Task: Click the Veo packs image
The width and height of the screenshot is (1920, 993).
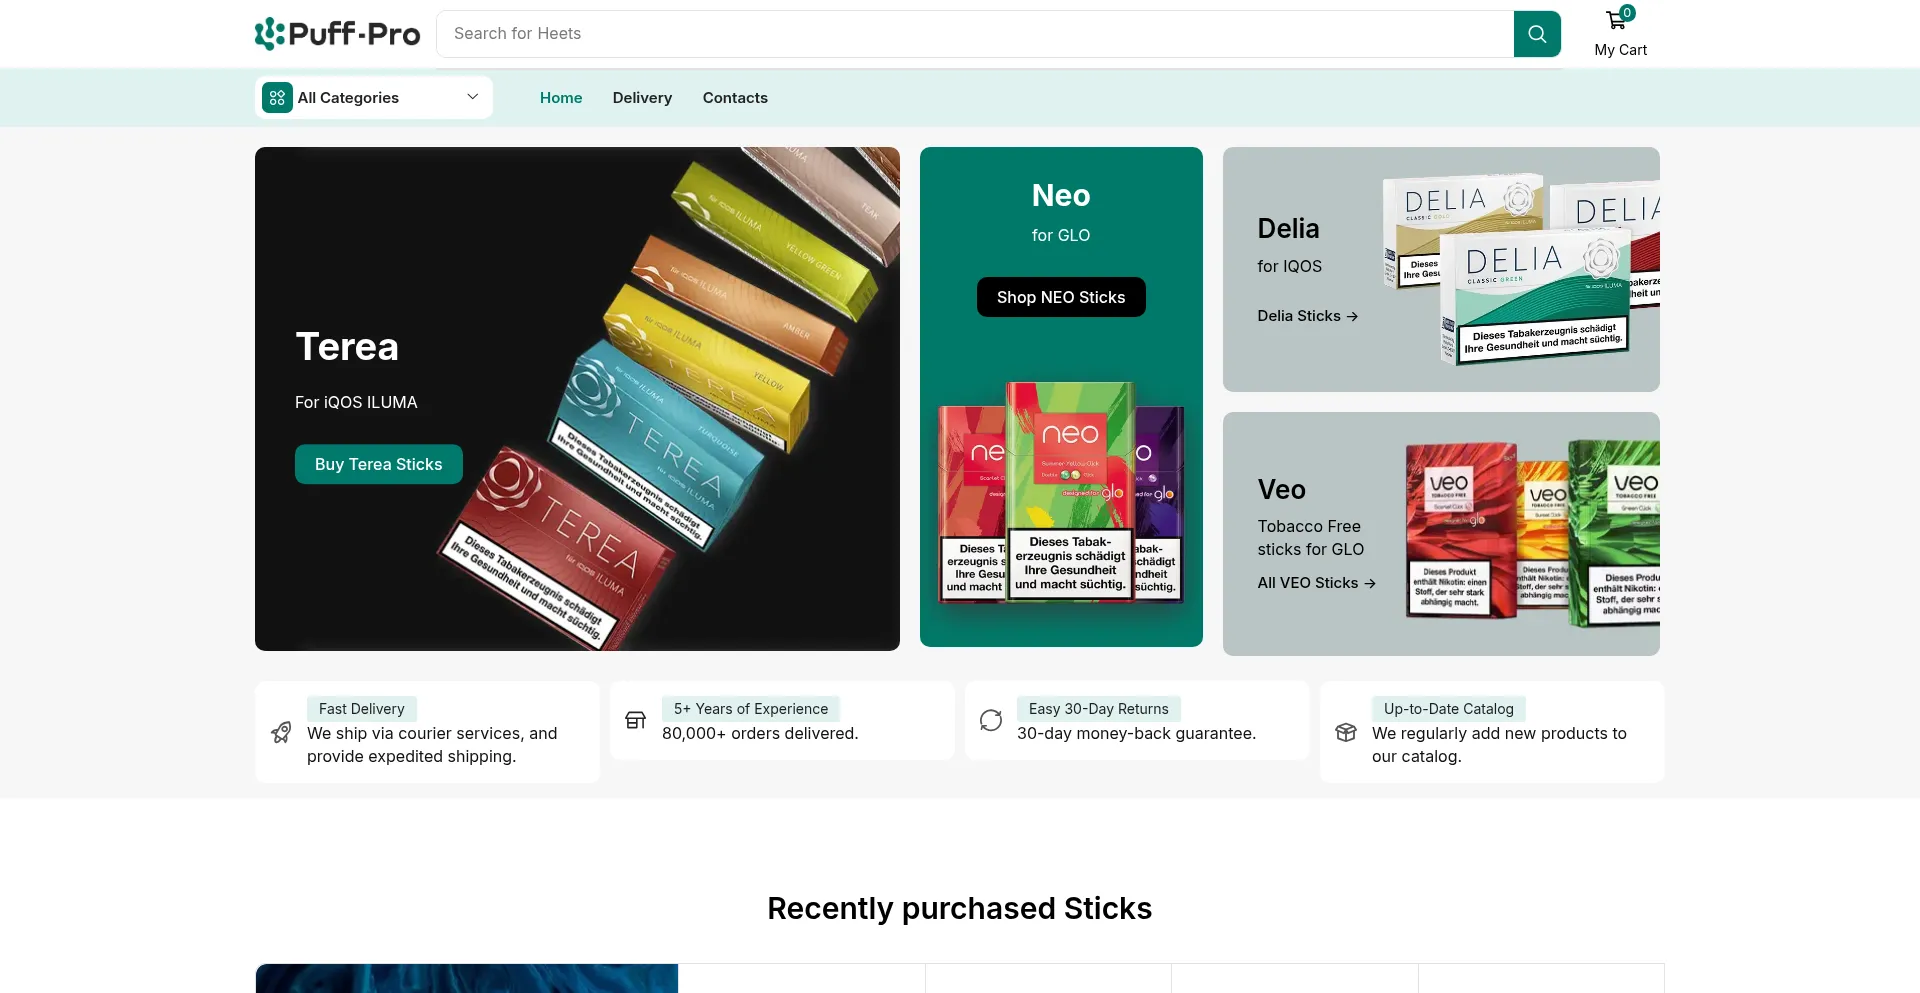Action: pyautogui.click(x=1532, y=534)
